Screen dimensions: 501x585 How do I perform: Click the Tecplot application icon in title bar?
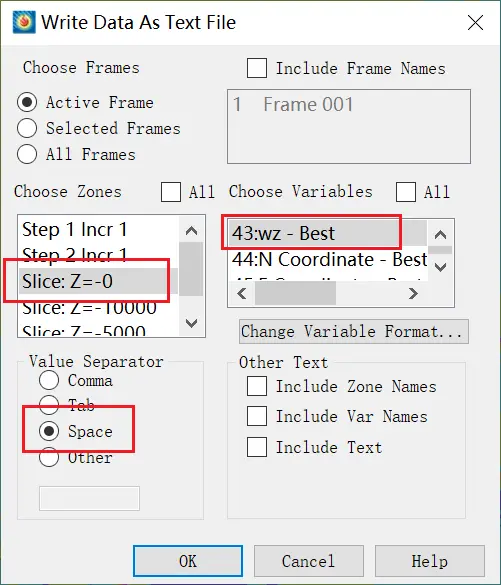pos(24,22)
